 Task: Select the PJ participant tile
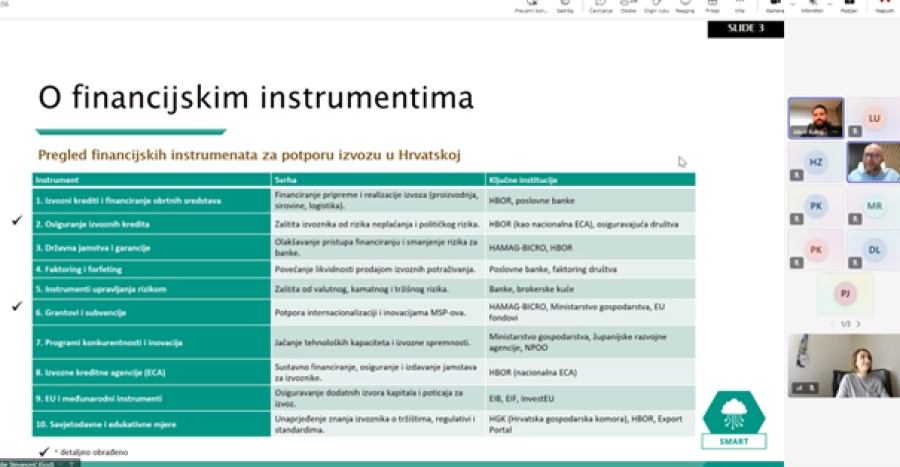(x=844, y=294)
